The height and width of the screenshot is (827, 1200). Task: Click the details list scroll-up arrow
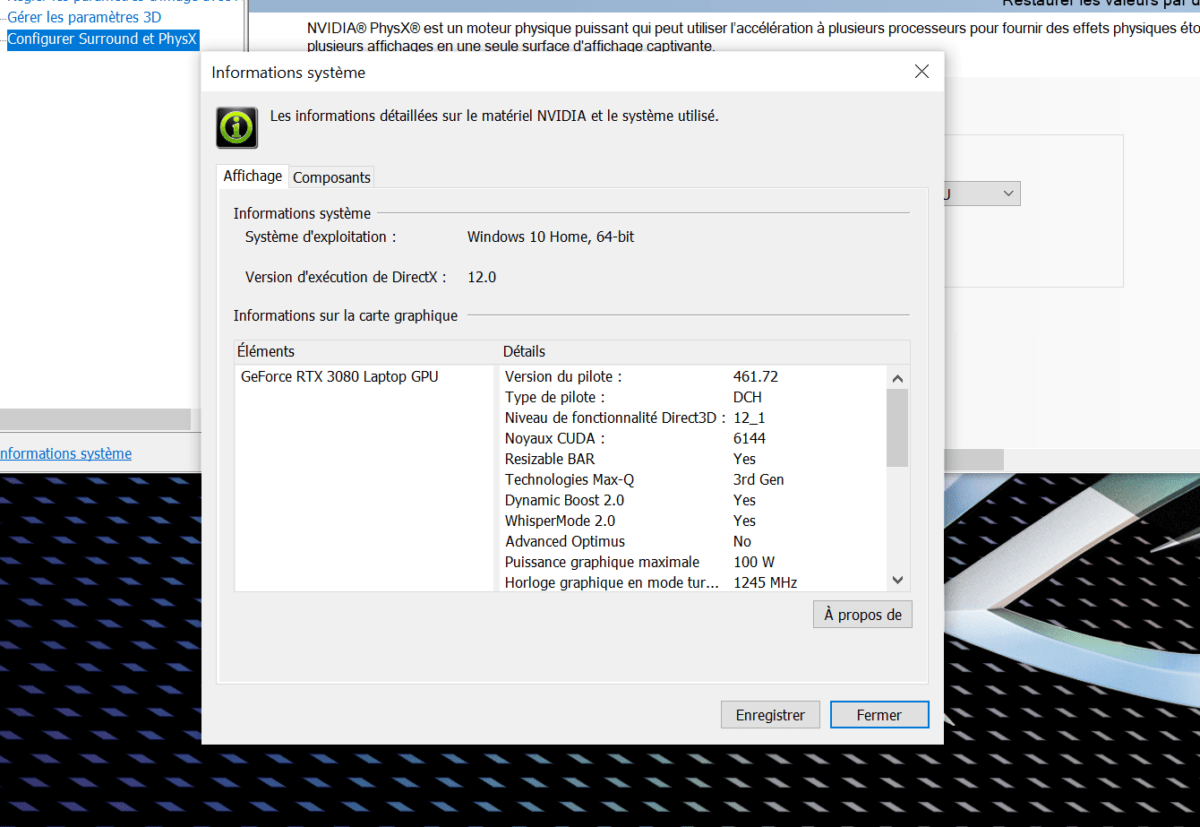897,378
